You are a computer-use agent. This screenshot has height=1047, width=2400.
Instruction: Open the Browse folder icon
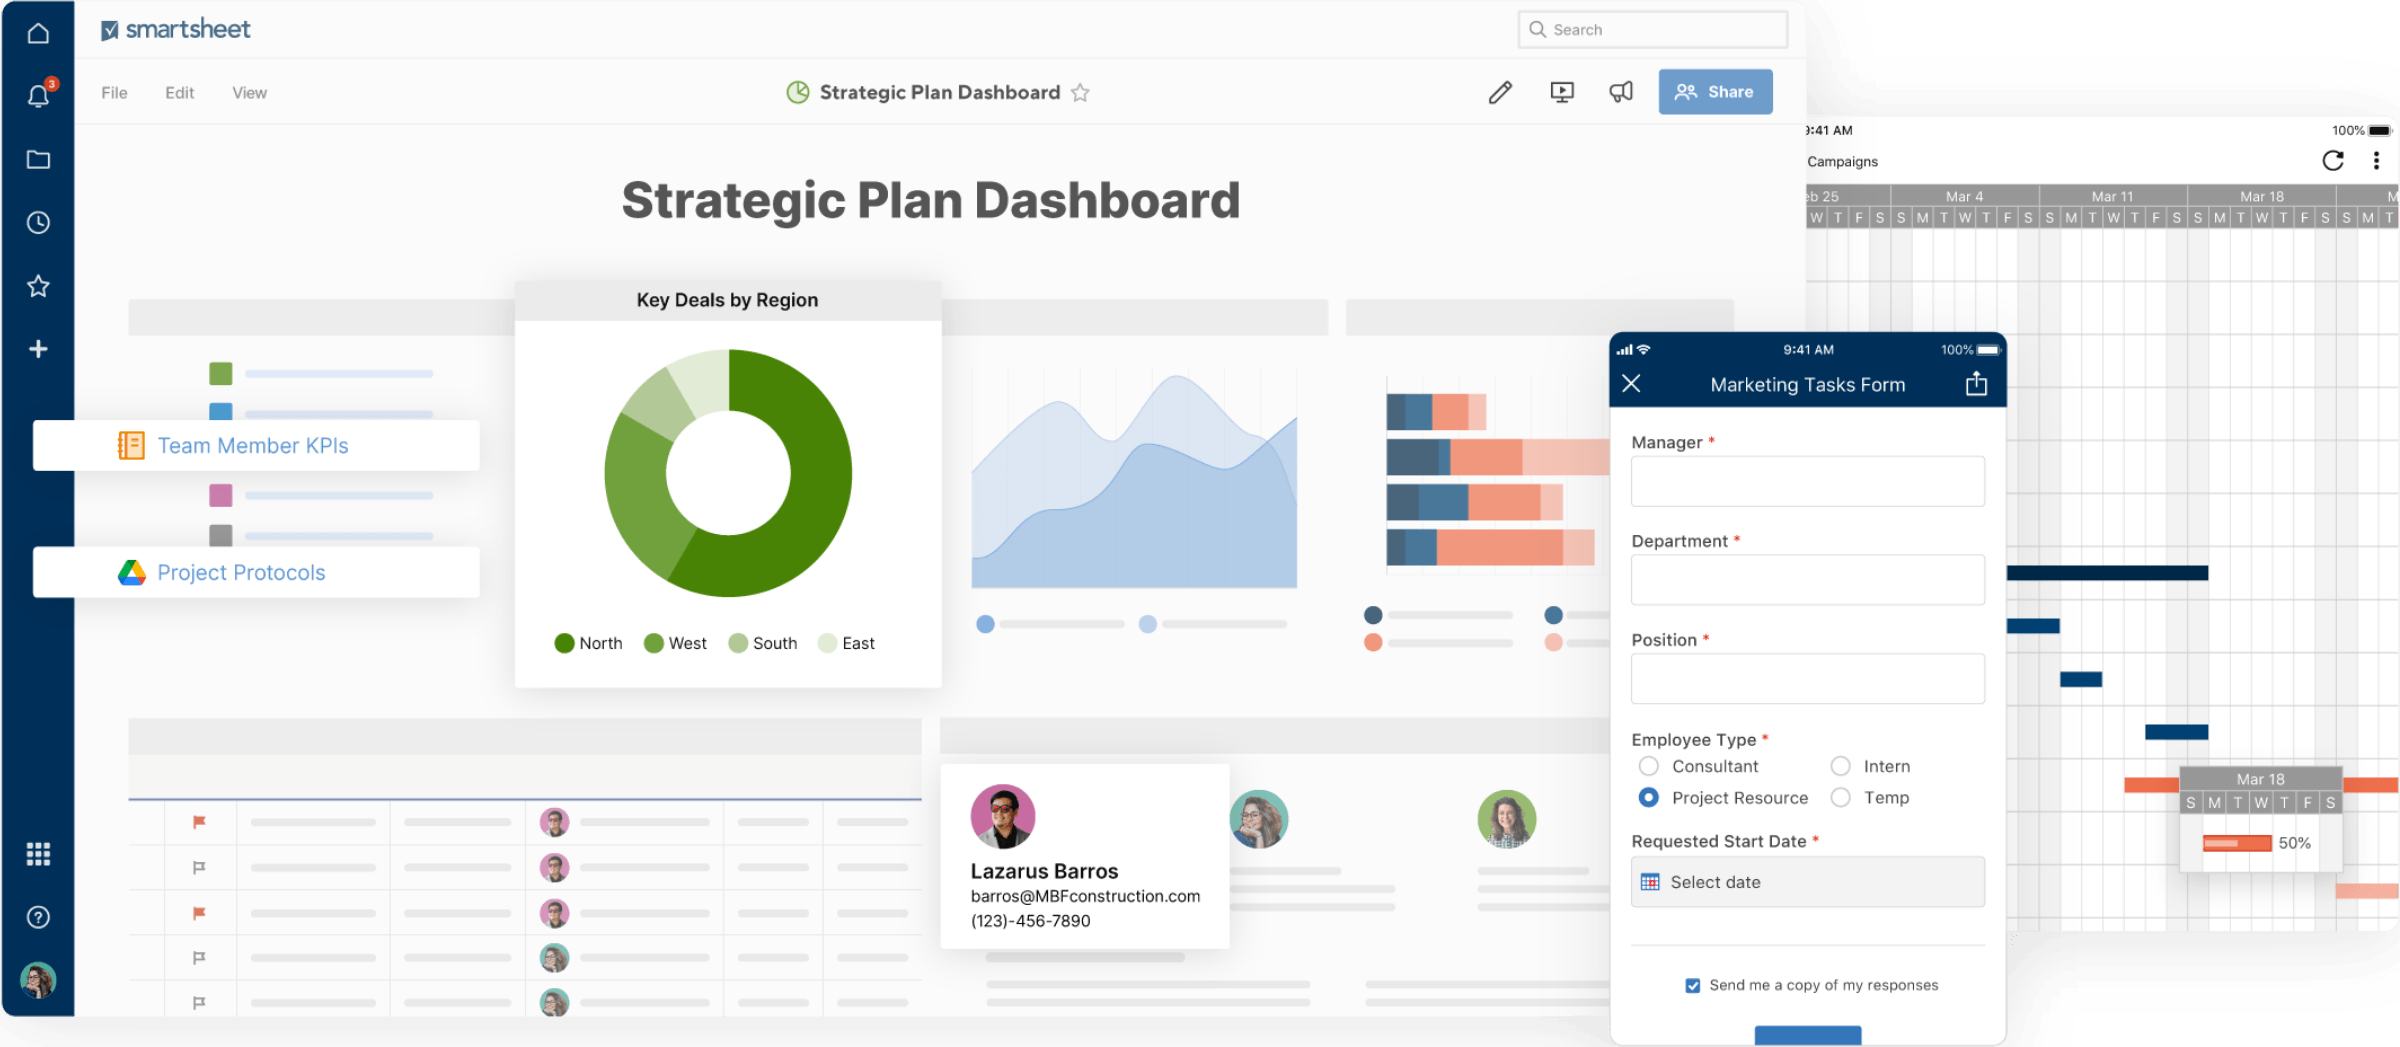tap(38, 160)
